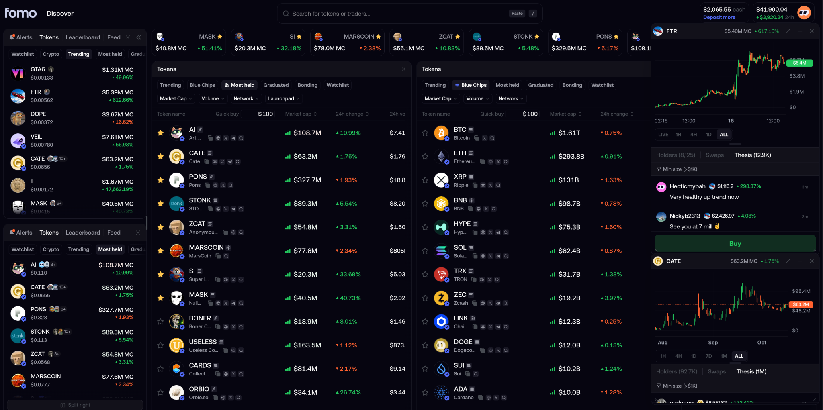This screenshot has height=410, width=823.
Task: Star the USELESS token row
Action: point(161,345)
